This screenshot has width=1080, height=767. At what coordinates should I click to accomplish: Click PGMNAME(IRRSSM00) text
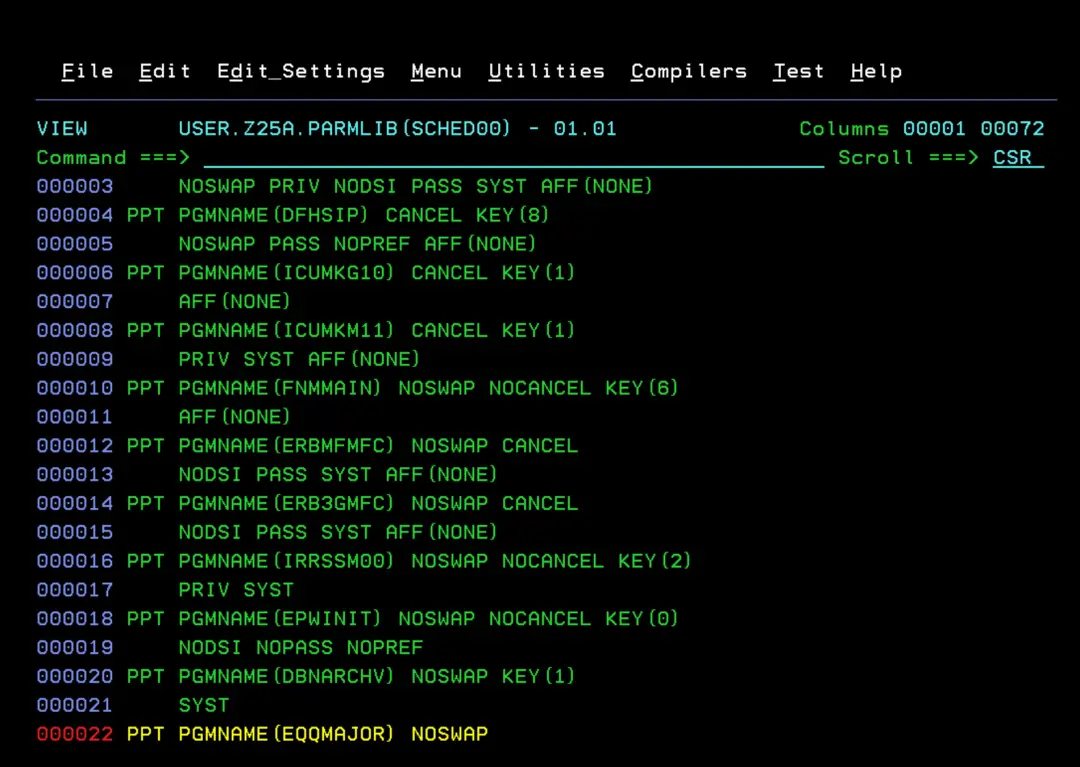point(287,562)
